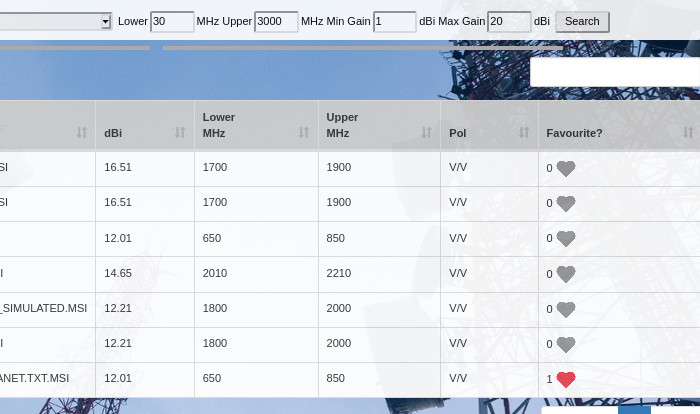Favourite the 14.65 dBi row heart
The height and width of the screenshot is (414, 700).
pyautogui.click(x=566, y=274)
